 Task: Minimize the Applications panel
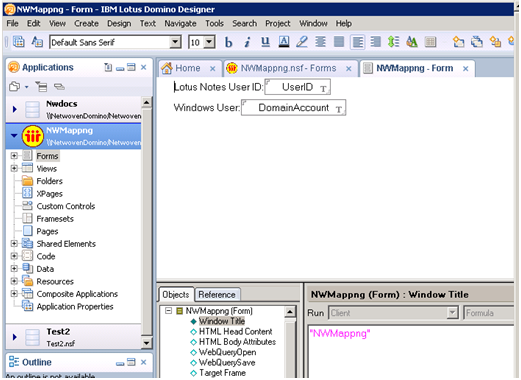120,68
